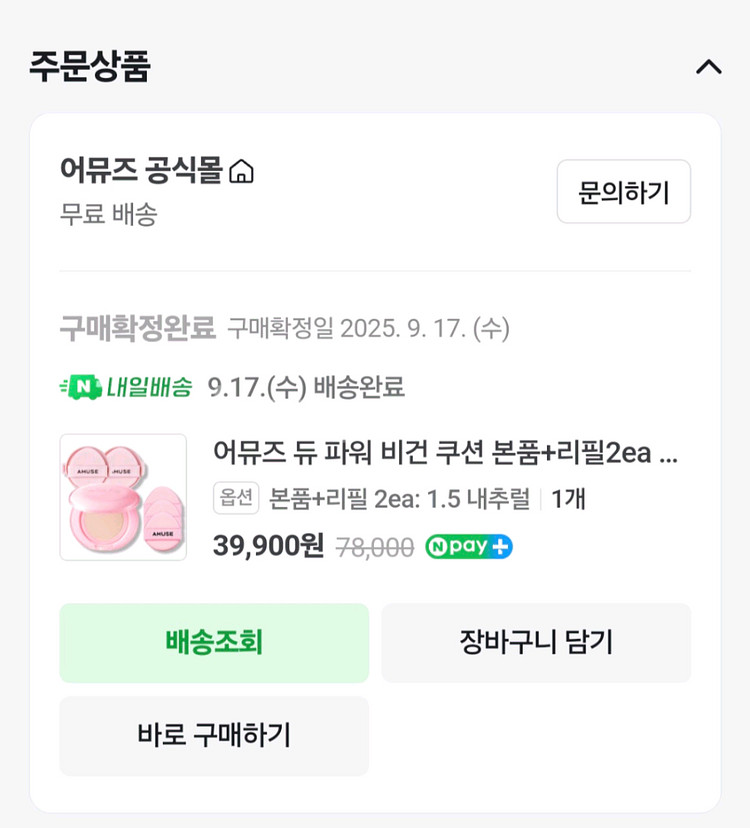Screen dimensions: 750x828
Task: Click the Npay plus badge icon
Action: [x=469, y=547]
